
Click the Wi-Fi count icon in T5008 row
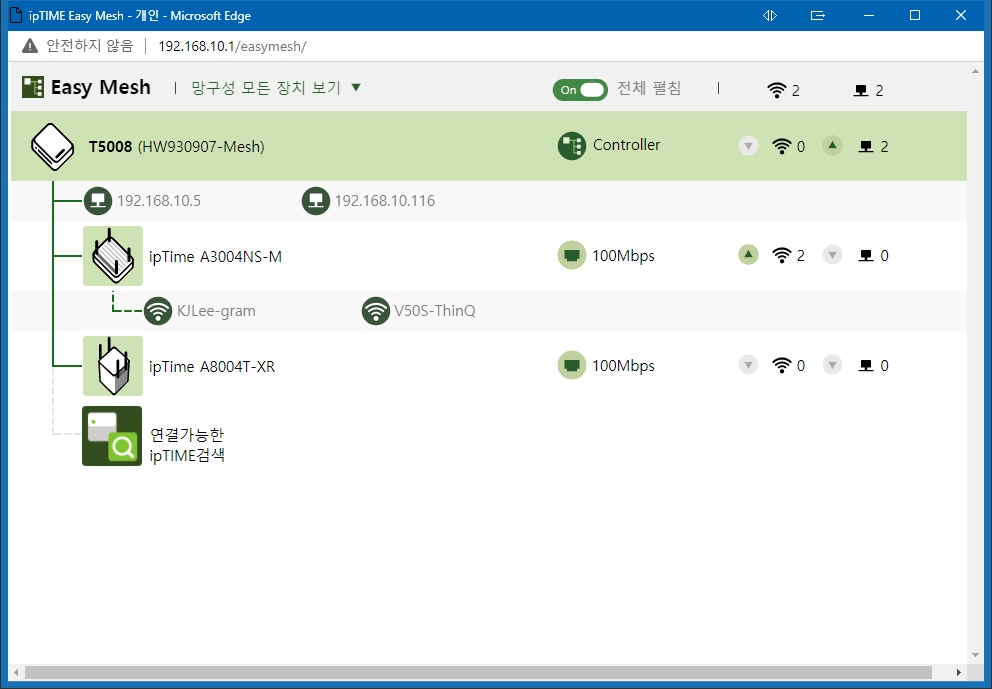(782, 147)
